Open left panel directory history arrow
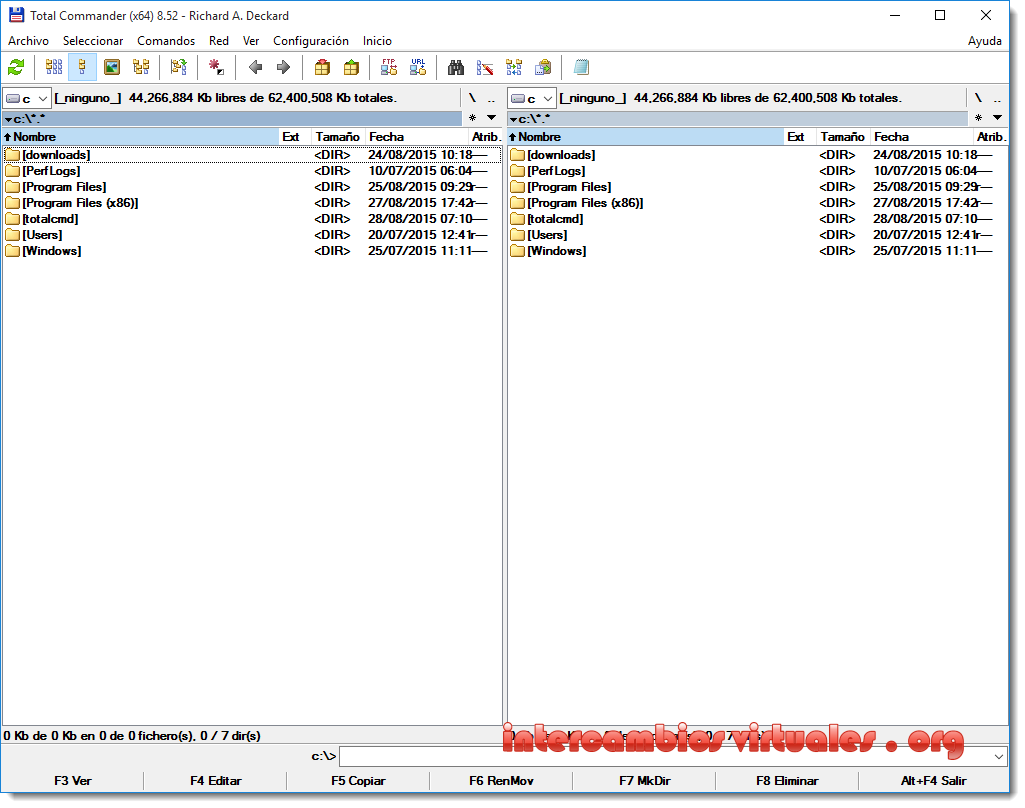This screenshot has height=808, width=1025. (492, 118)
